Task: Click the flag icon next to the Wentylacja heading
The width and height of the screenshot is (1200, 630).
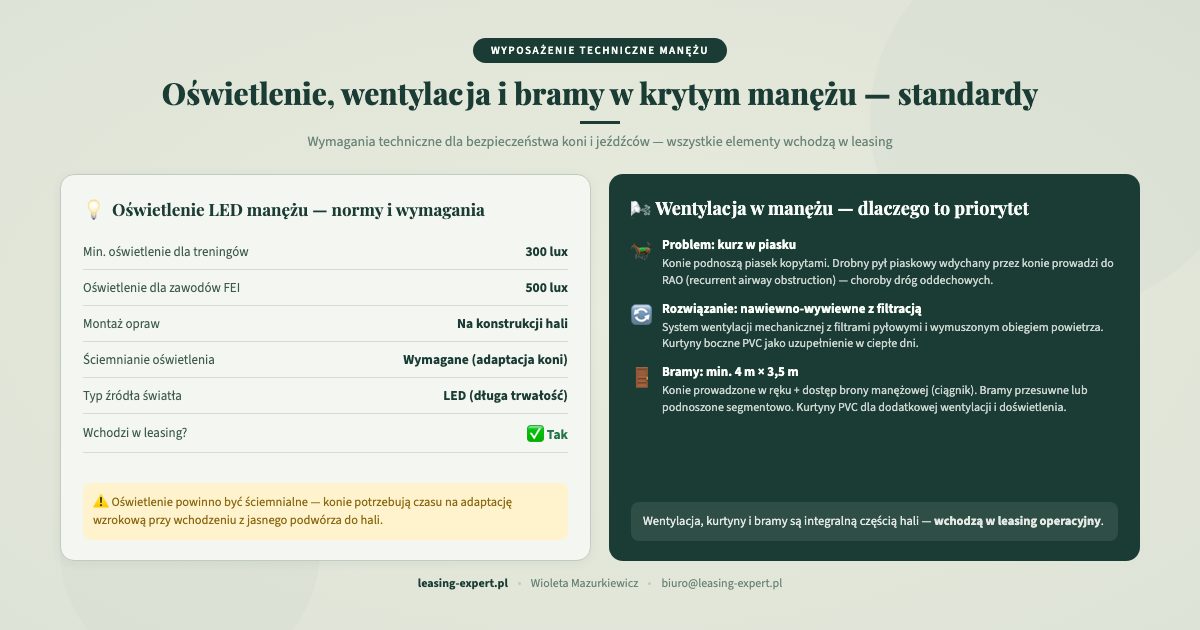Action: point(639,209)
